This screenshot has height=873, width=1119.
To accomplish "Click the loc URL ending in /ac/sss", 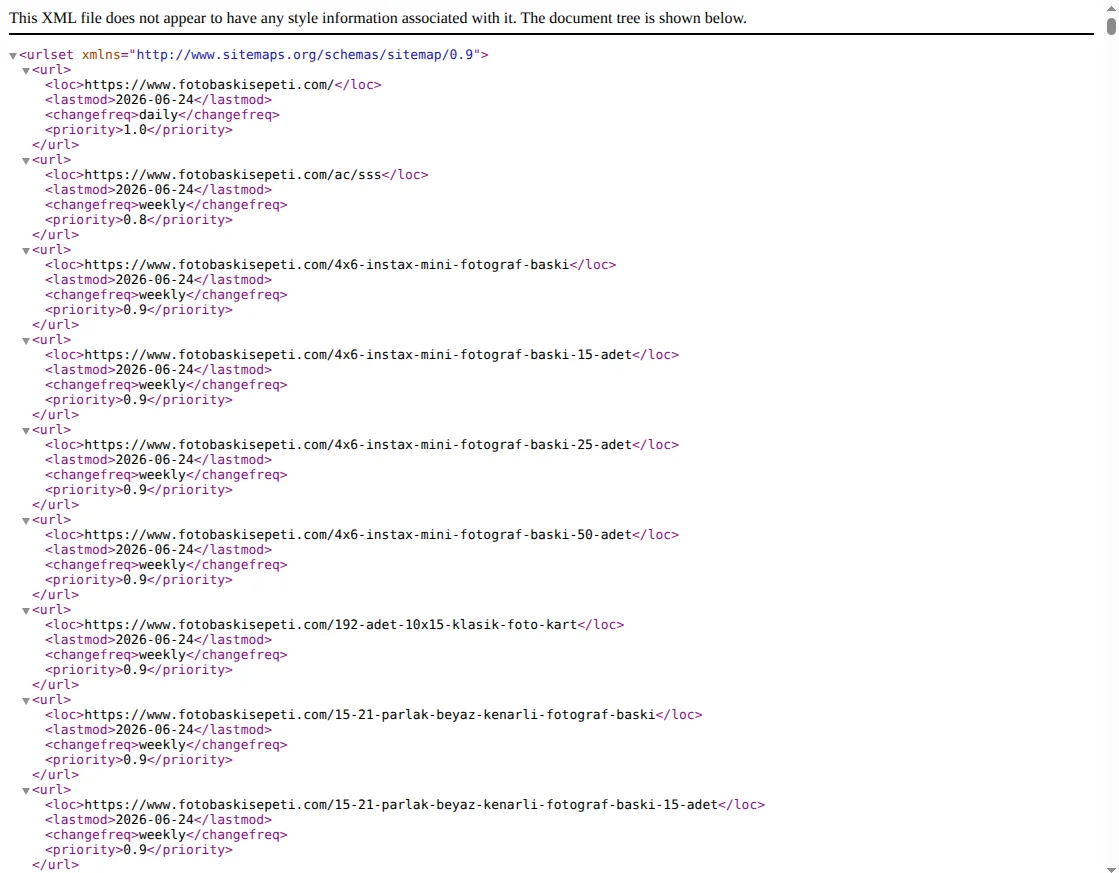I will 233,174.
